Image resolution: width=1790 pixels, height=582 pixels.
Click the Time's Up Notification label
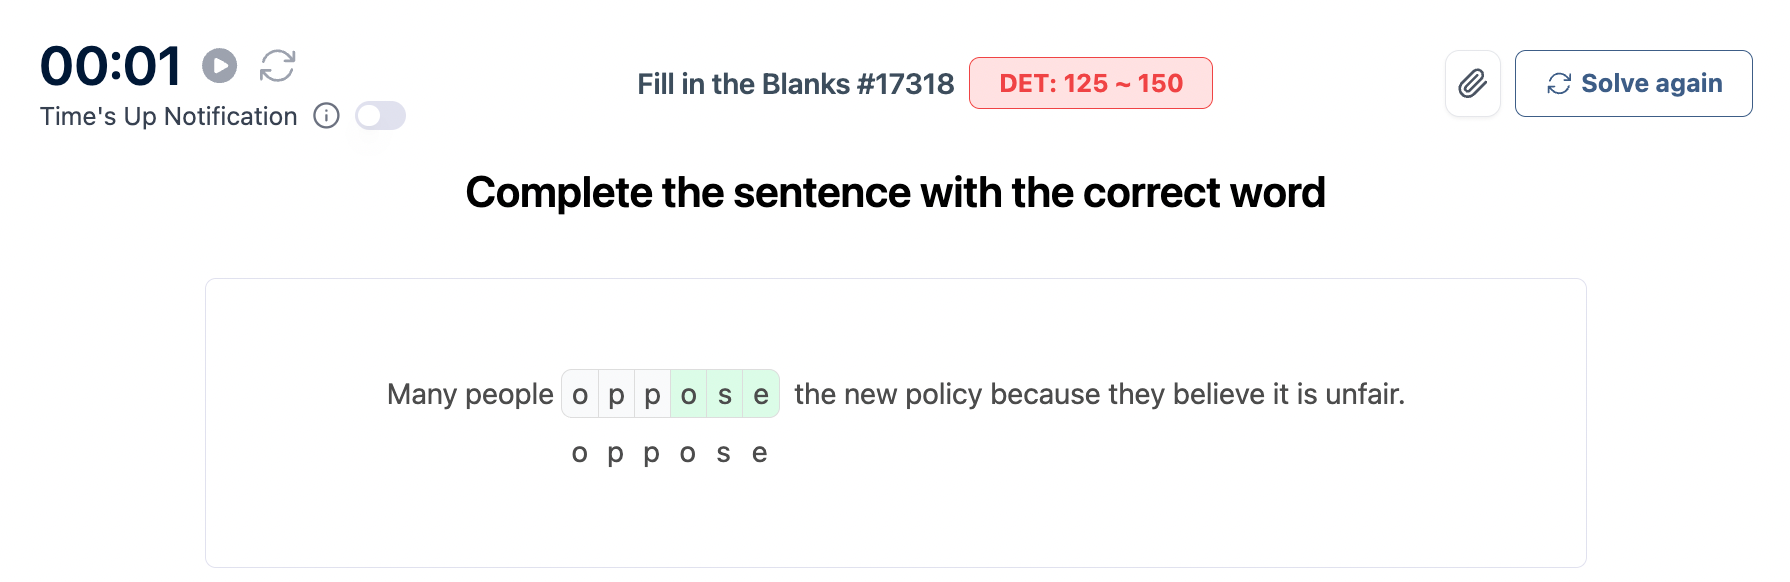pos(168,117)
